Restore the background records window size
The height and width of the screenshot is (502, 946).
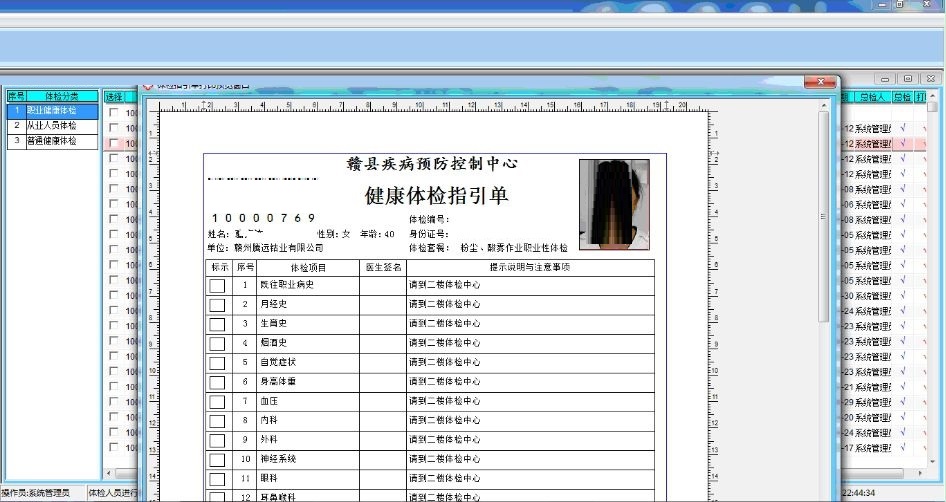(907, 78)
